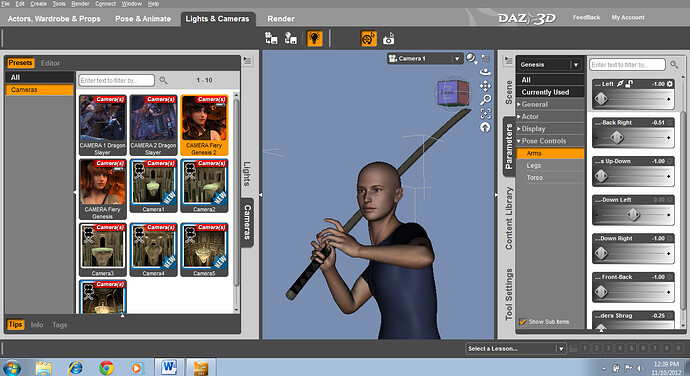Click the view cube in viewport

click(453, 92)
